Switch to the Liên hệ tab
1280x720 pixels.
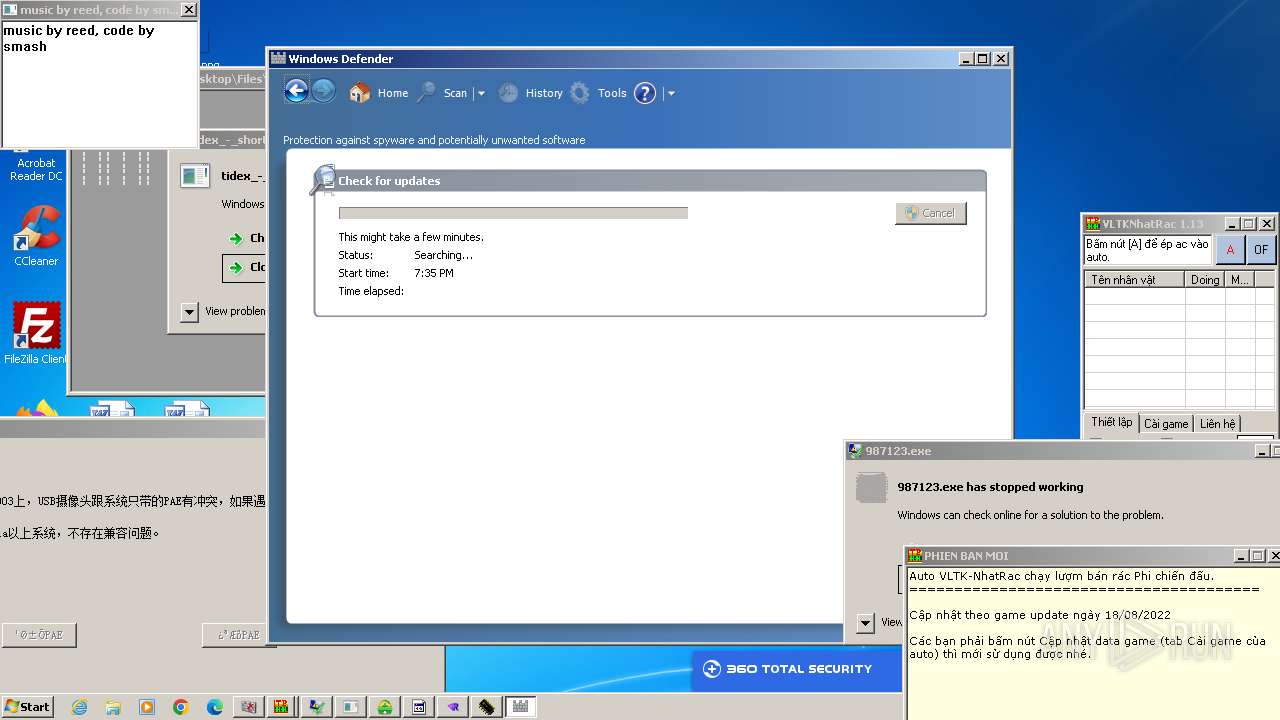[1217, 424]
